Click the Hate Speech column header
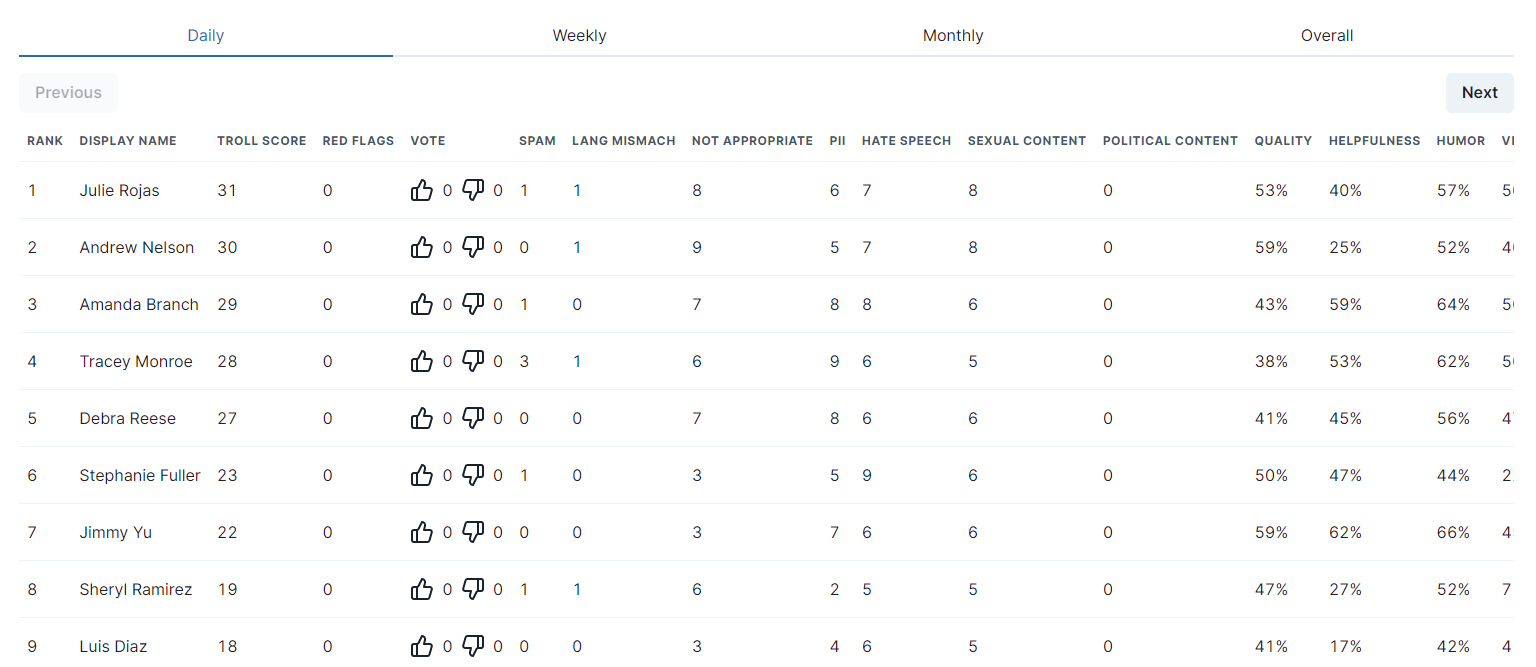This screenshot has width=1536, height=667. click(906, 141)
